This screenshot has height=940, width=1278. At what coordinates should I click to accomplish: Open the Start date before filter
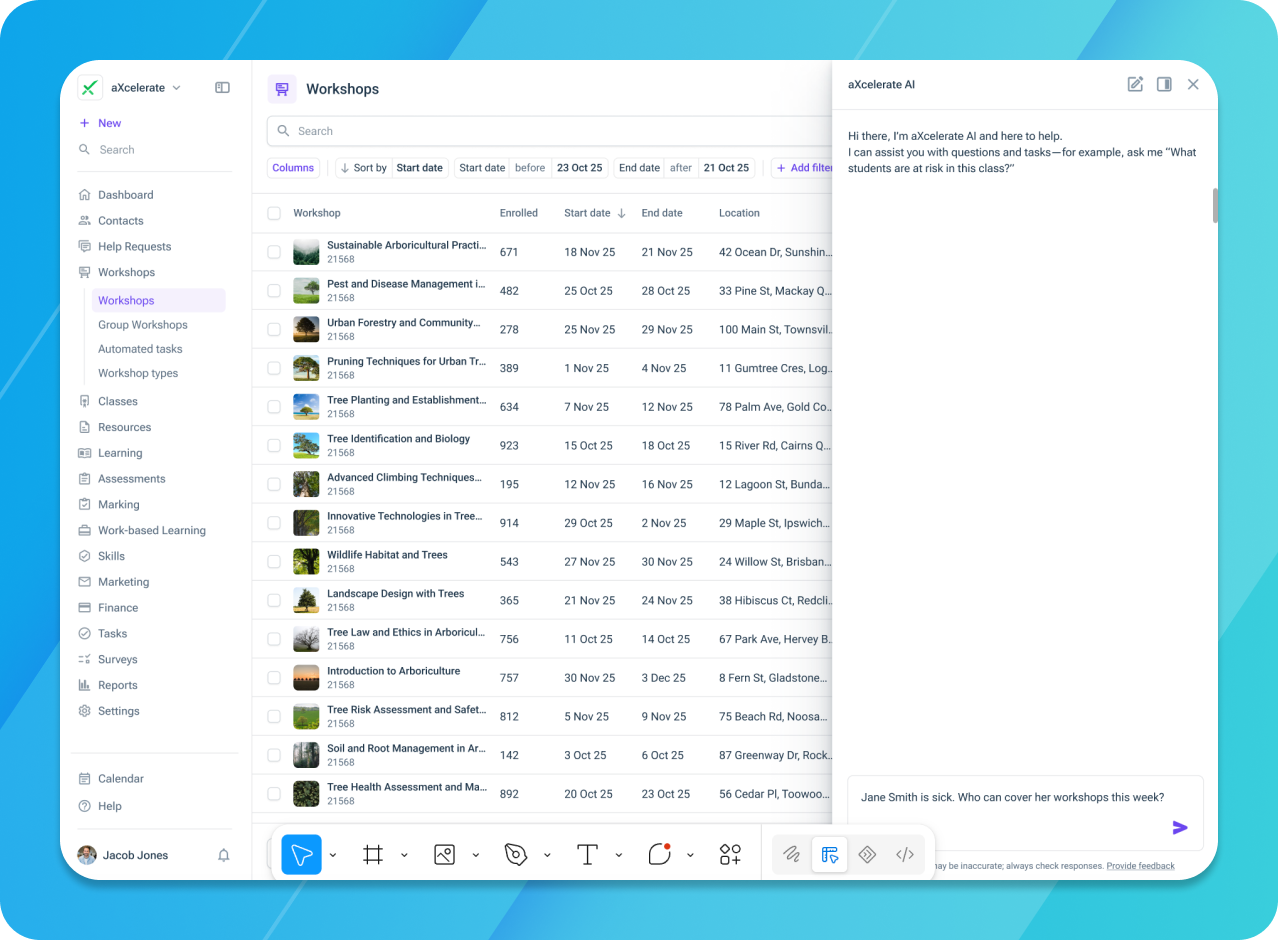[x=531, y=168]
